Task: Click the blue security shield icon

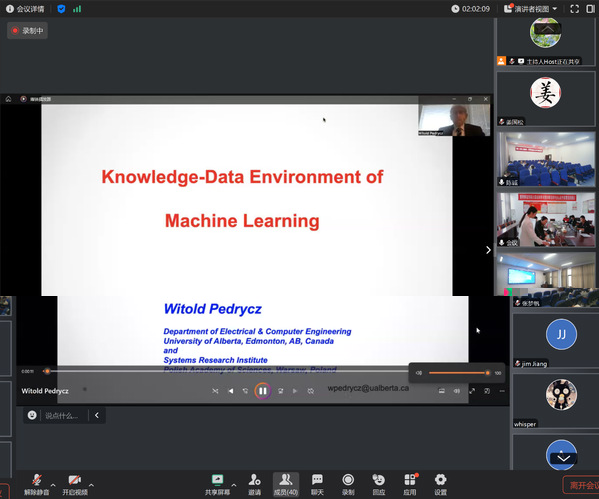Action: click(x=61, y=9)
